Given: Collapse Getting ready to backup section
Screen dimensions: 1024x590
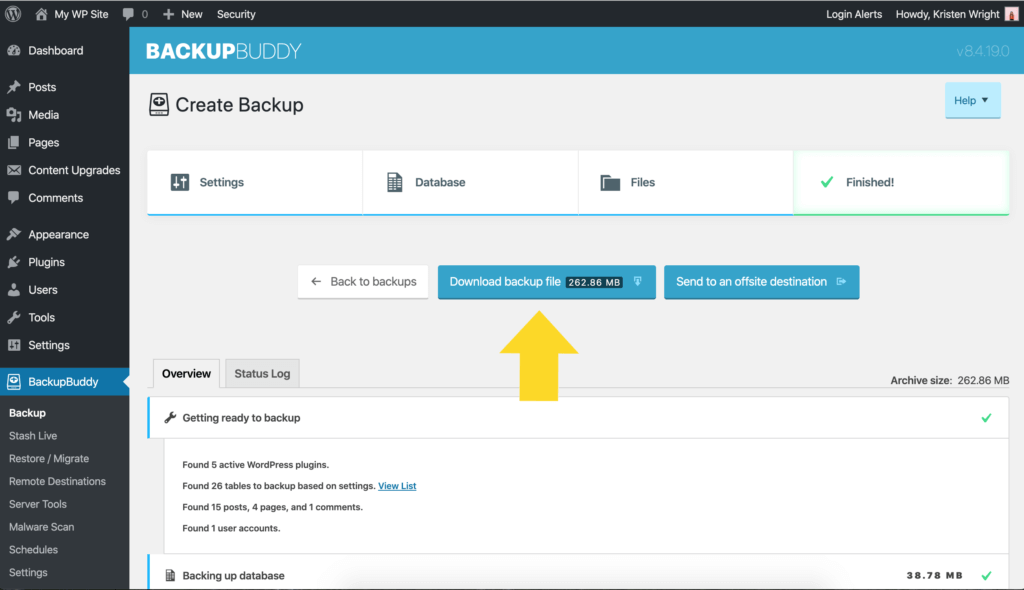Looking at the screenshot, I should (x=579, y=418).
